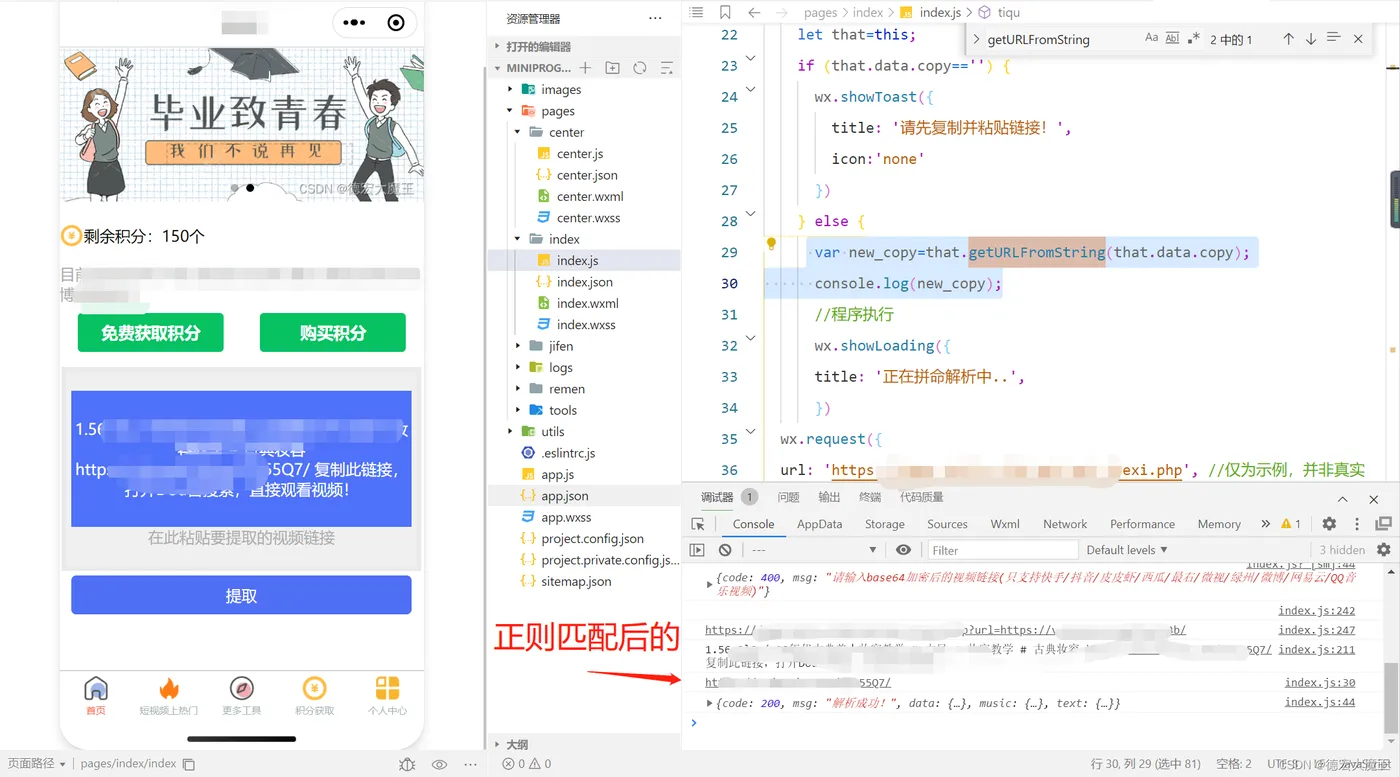Collapse all folders in explorer
Viewport: 1400px width, 777px height.
click(667, 68)
